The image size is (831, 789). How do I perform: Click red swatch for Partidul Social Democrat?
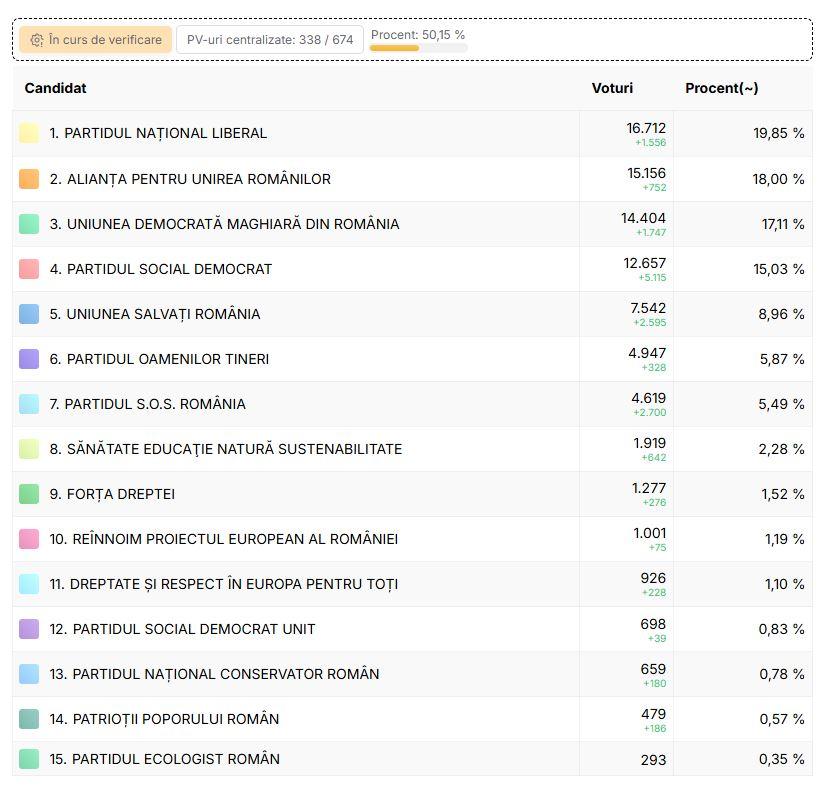click(x=29, y=269)
